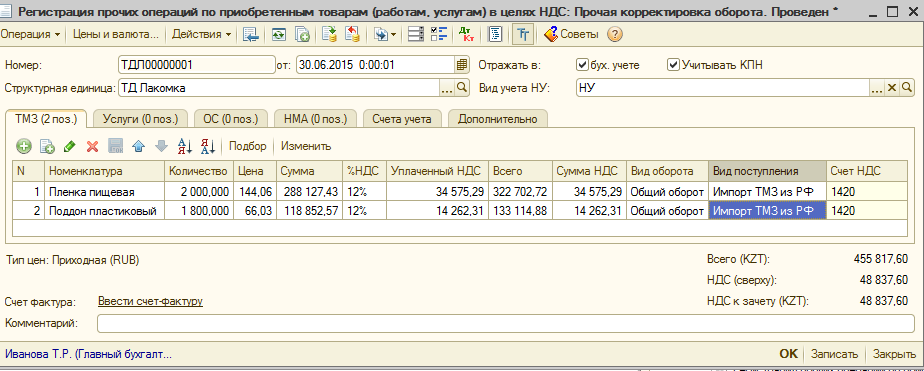Viewport: 924px width, 371px height.
Task: Click the Номенклатура column header
Action: coord(104,171)
